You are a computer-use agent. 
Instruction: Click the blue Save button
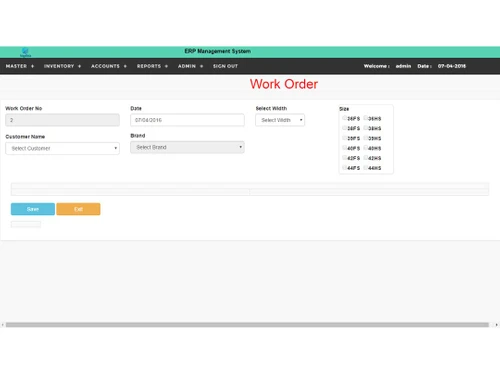point(33,209)
